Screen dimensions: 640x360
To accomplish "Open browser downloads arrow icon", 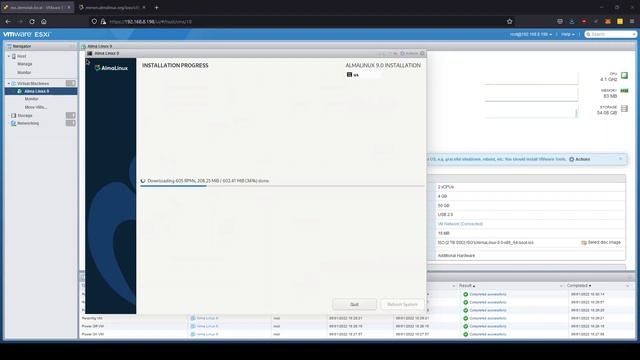I will pyautogui.click(x=572, y=21).
